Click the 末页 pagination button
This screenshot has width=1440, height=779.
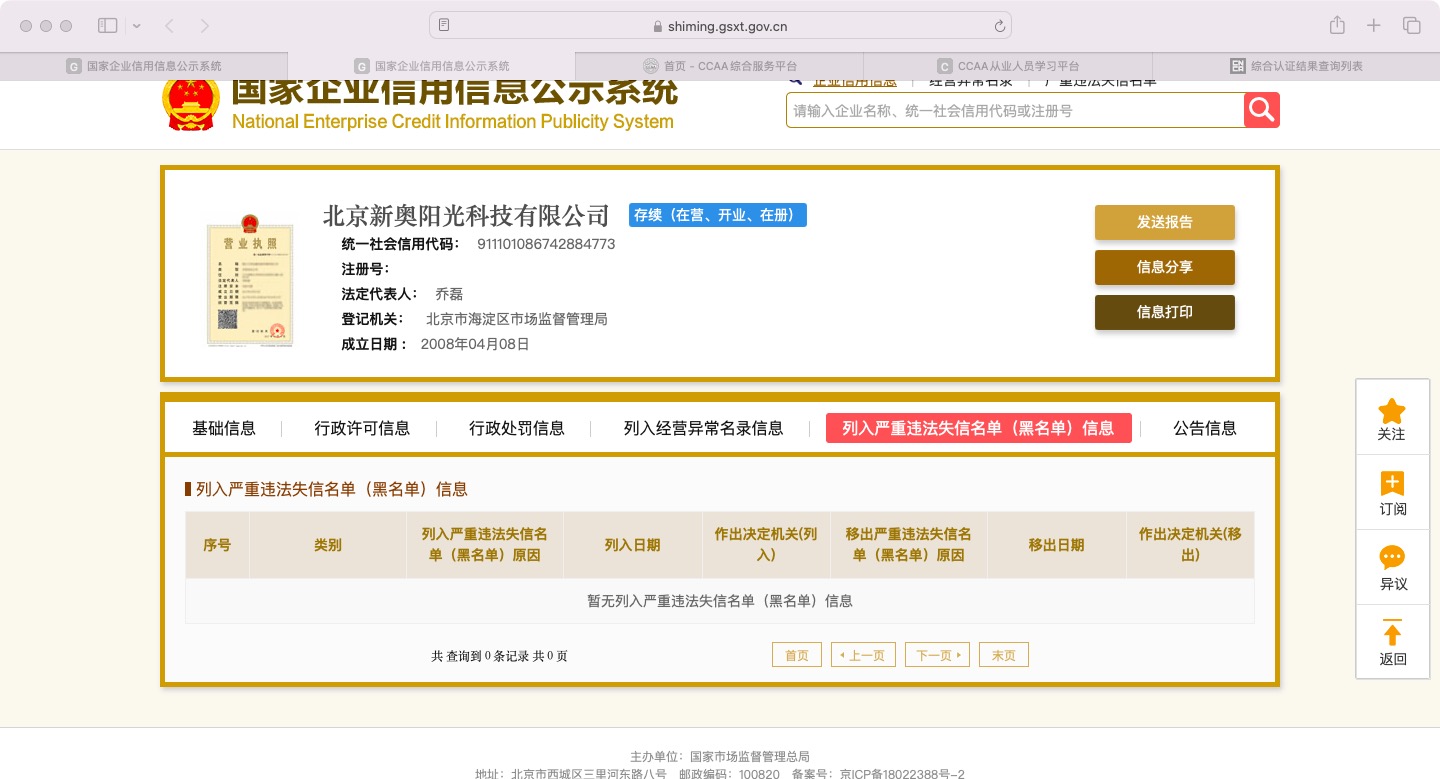[1004, 655]
